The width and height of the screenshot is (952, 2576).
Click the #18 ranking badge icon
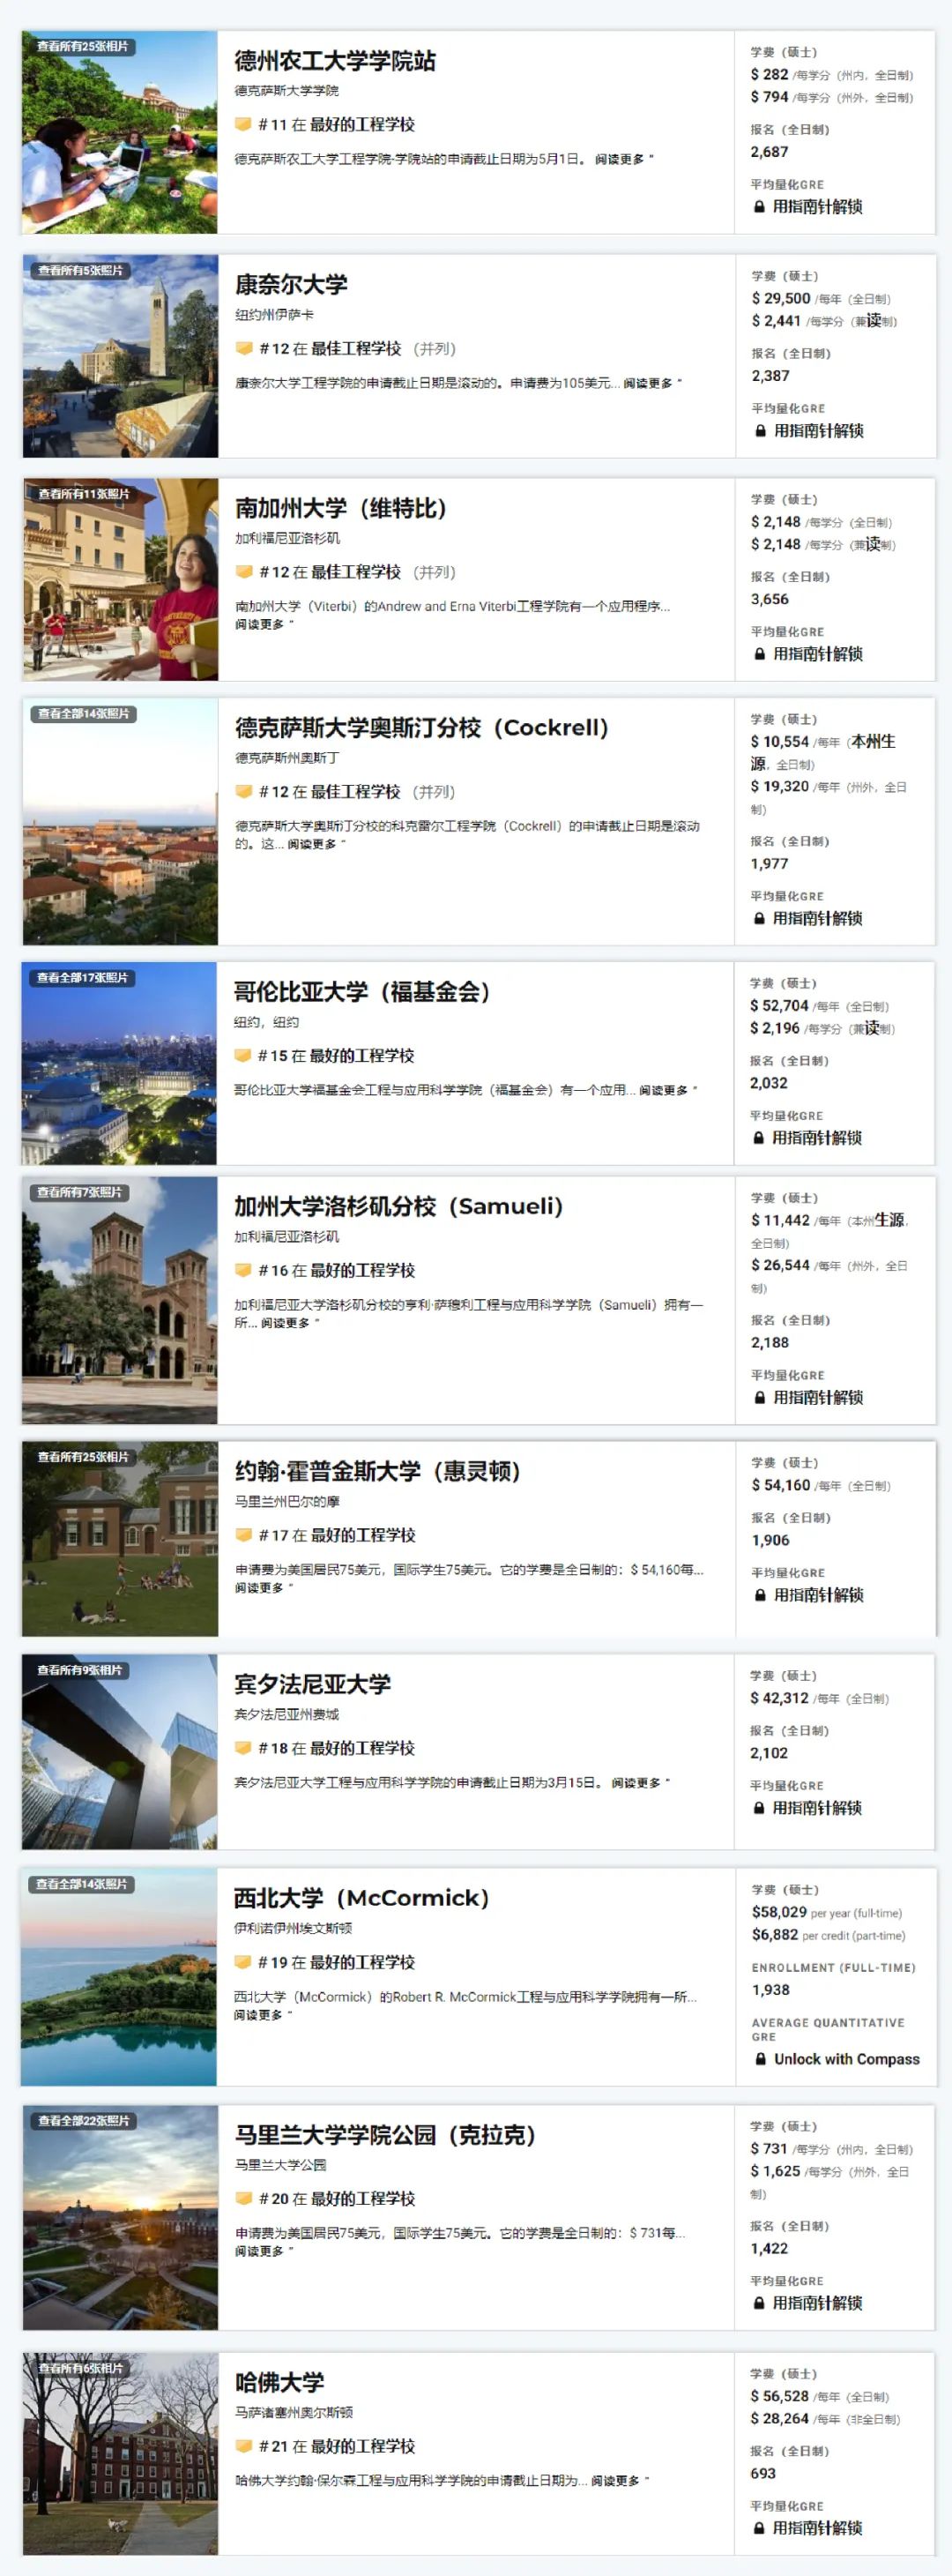pos(242,1749)
